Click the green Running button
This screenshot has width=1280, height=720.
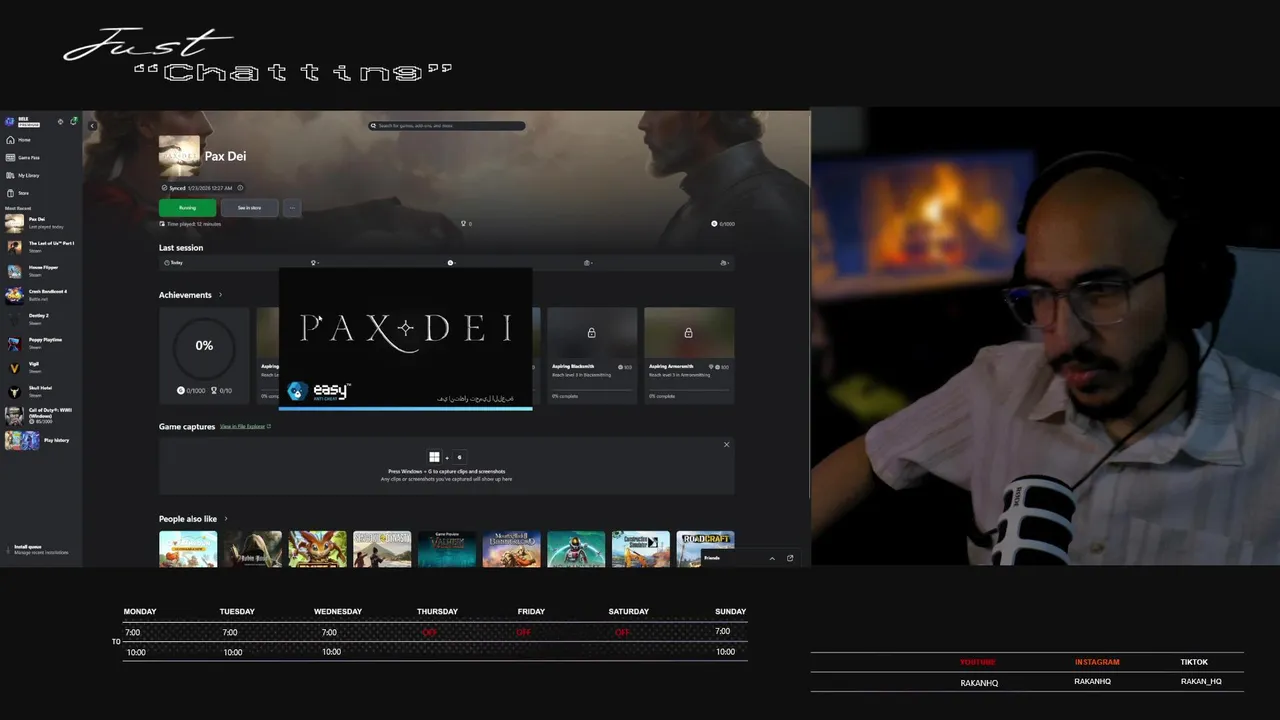tap(187, 208)
